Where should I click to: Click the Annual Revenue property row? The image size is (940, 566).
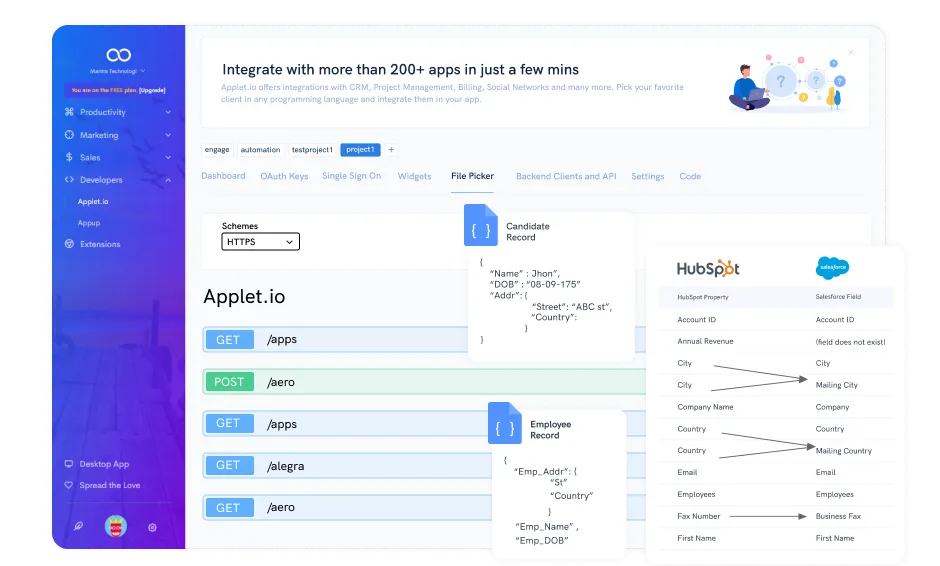776,341
